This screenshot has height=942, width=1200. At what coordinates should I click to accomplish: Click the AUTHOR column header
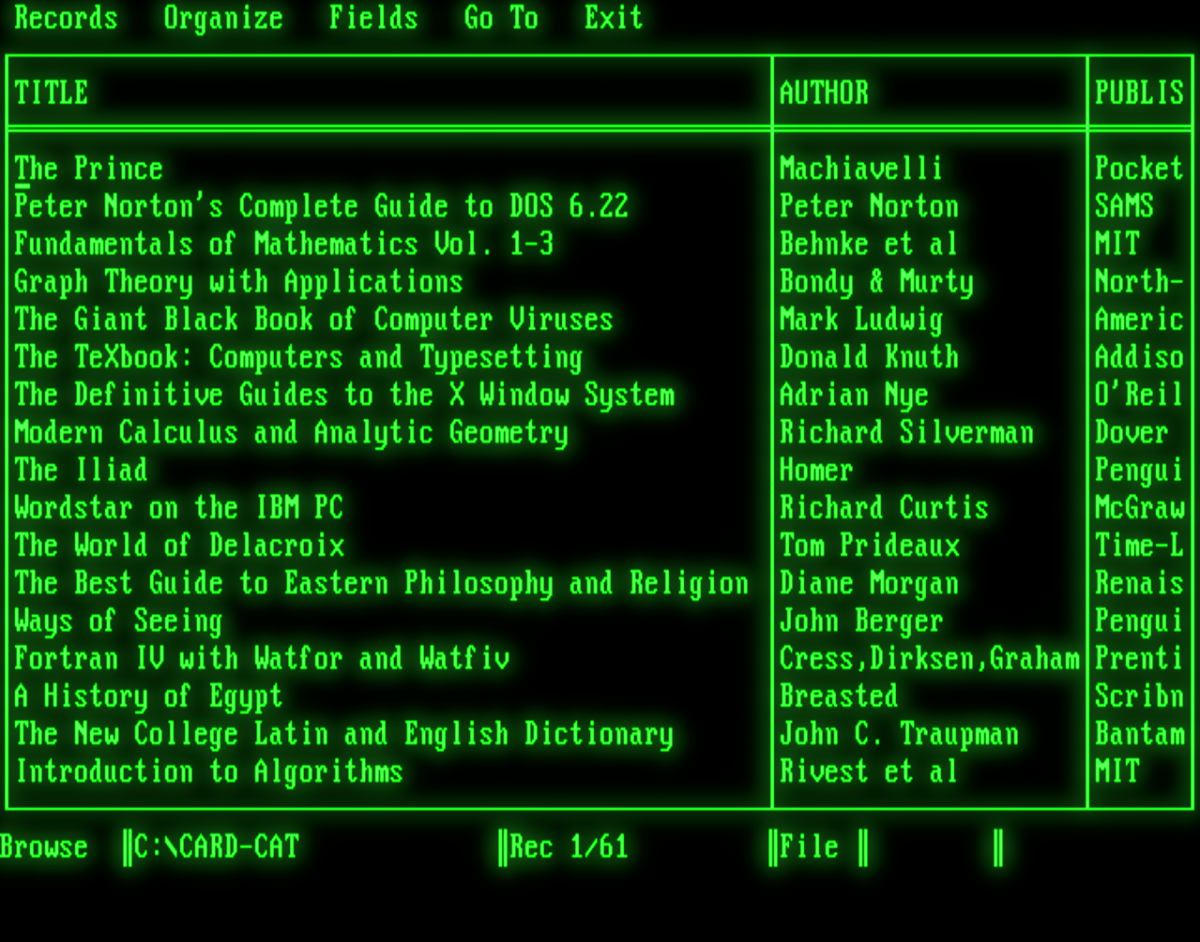[x=824, y=93]
